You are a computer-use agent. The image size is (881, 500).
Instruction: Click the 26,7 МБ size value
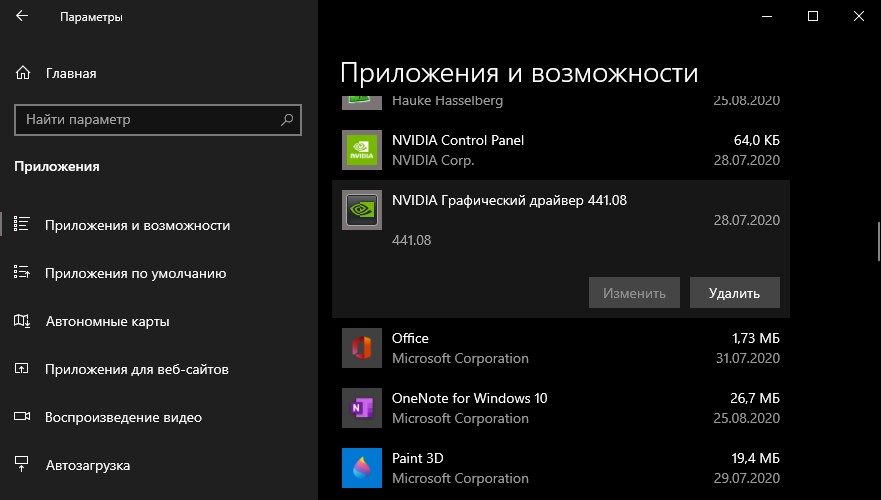755,398
